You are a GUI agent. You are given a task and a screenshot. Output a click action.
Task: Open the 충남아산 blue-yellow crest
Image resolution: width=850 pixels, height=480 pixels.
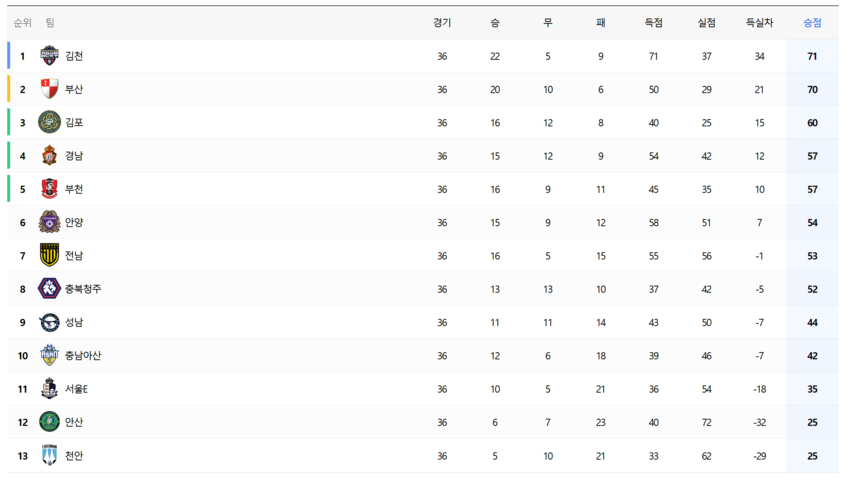pyautogui.click(x=49, y=355)
